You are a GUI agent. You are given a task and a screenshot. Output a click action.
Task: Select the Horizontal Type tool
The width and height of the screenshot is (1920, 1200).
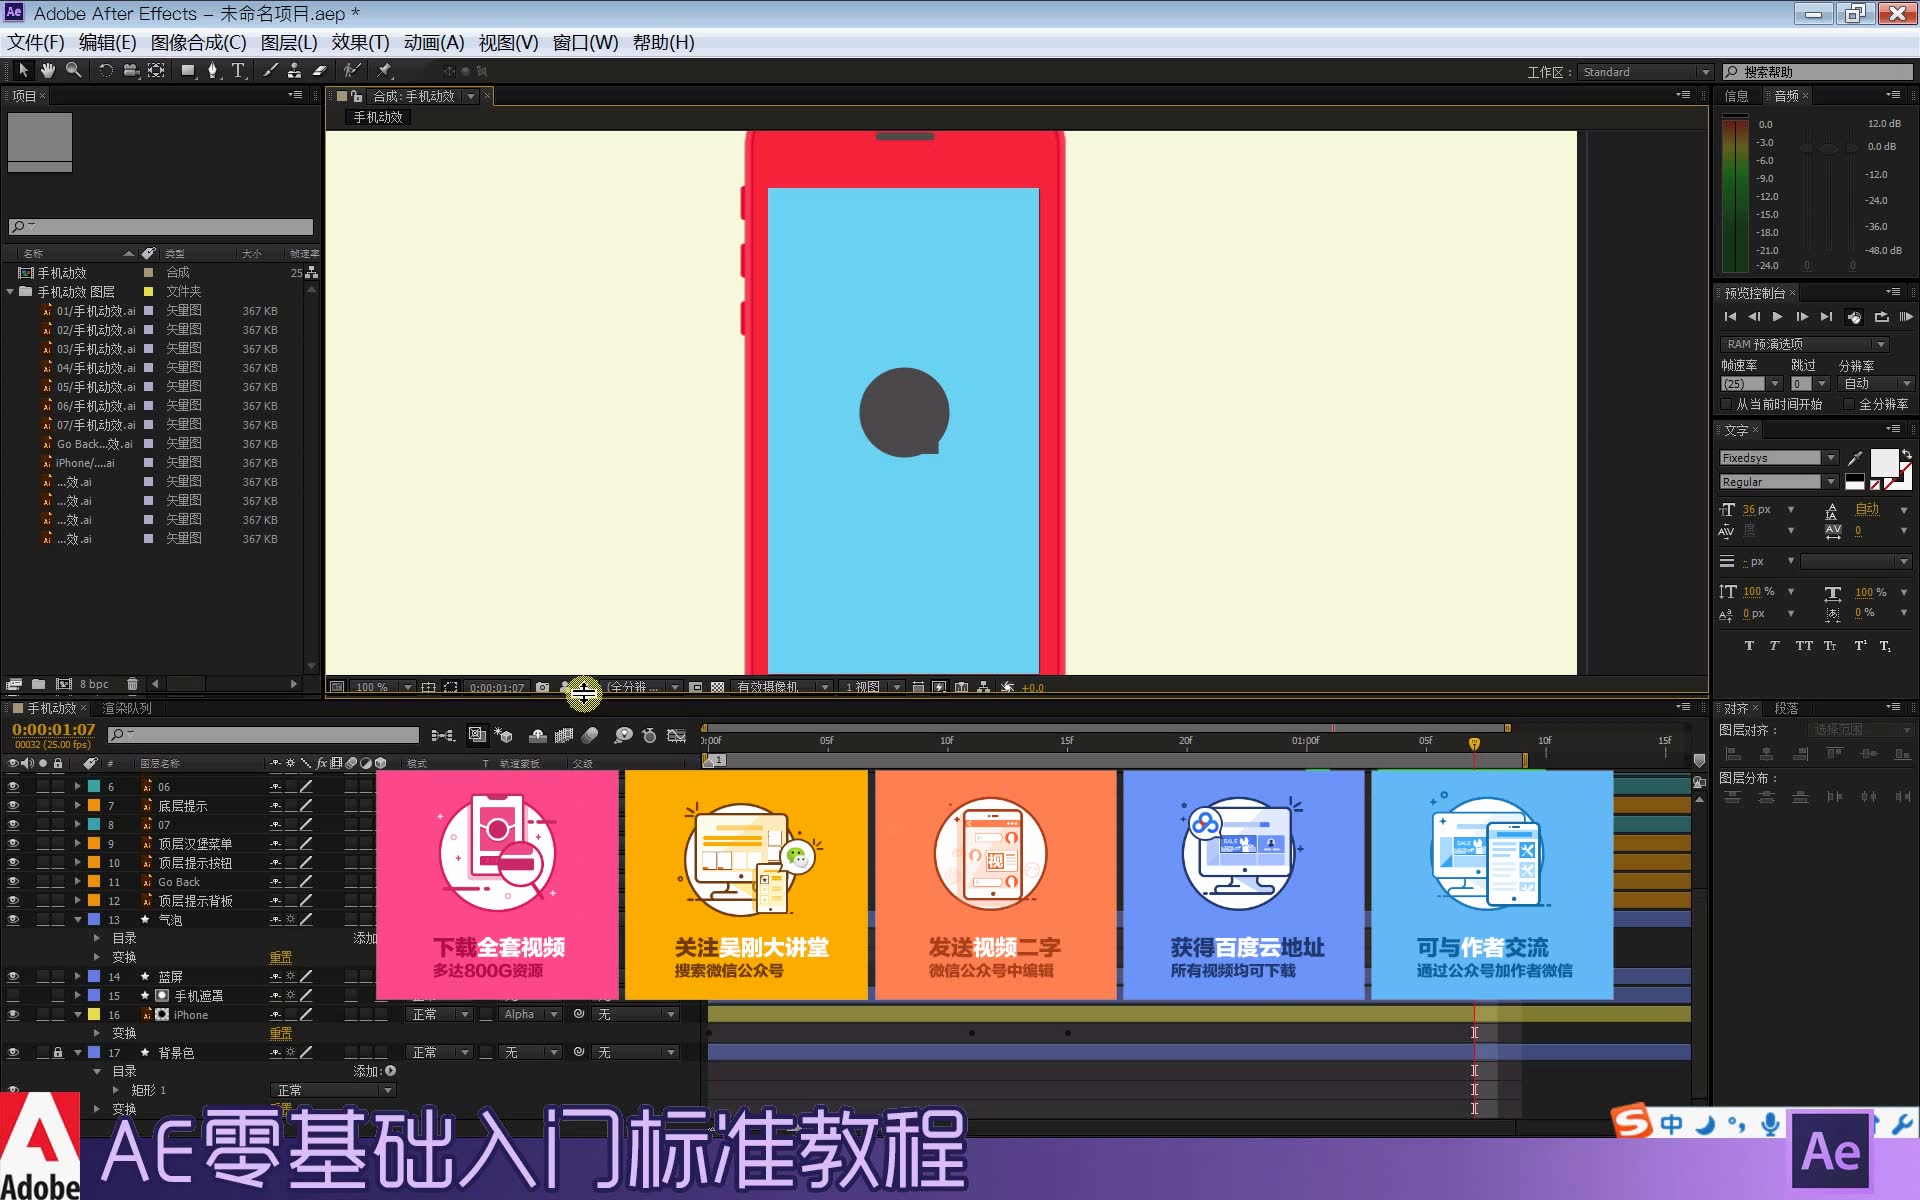[x=238, y=71]
